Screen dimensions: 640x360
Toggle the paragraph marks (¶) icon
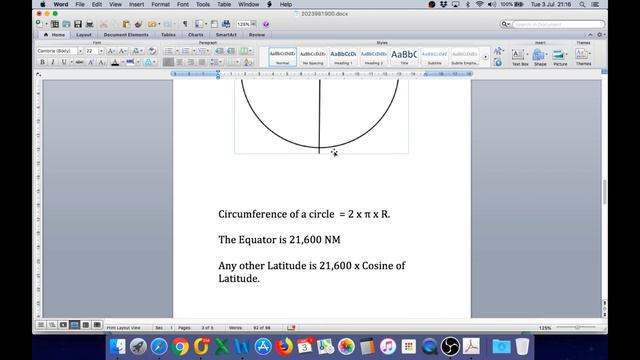tap(185, 24)
